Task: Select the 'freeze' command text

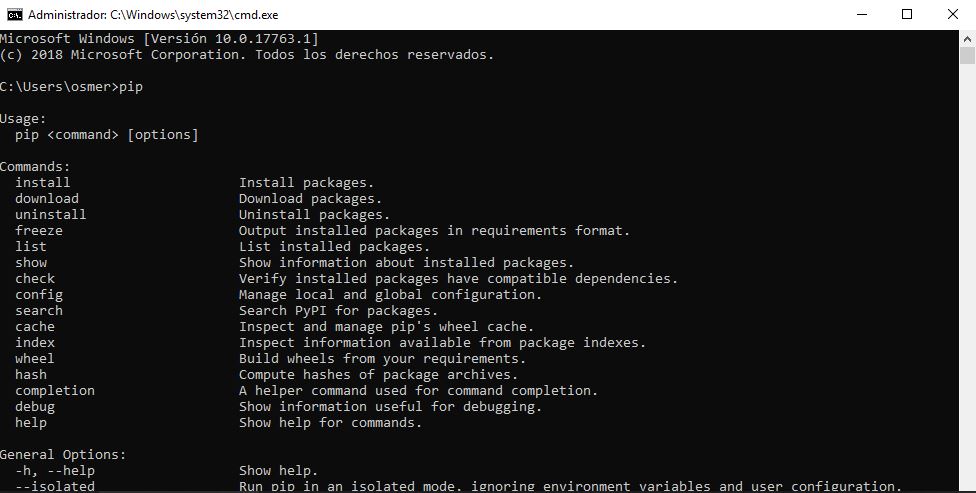Action: pyautogui.click(x=39, y=230)
